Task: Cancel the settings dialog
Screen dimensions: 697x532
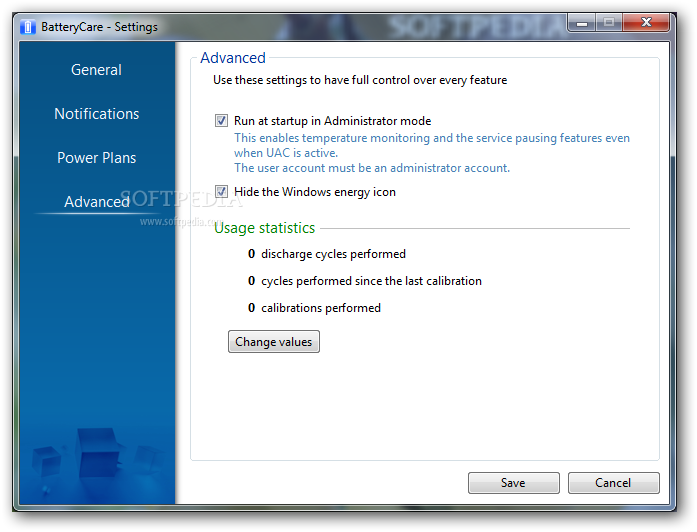Action: click(613, 483)
